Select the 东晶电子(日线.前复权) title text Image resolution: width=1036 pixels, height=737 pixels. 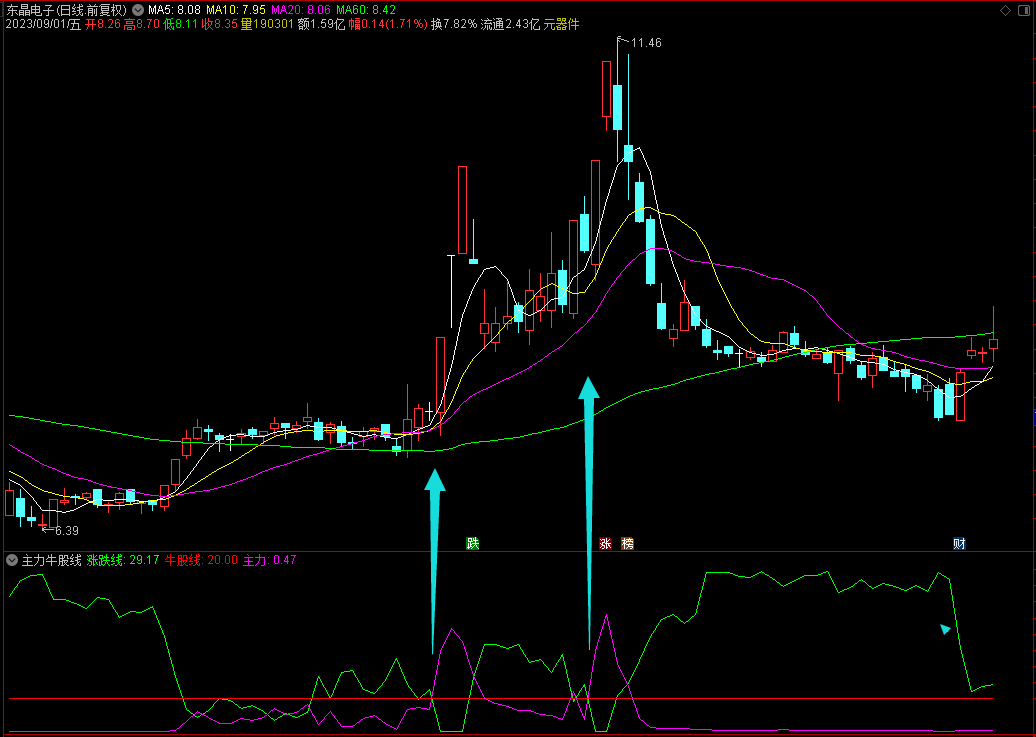[67, 11]
